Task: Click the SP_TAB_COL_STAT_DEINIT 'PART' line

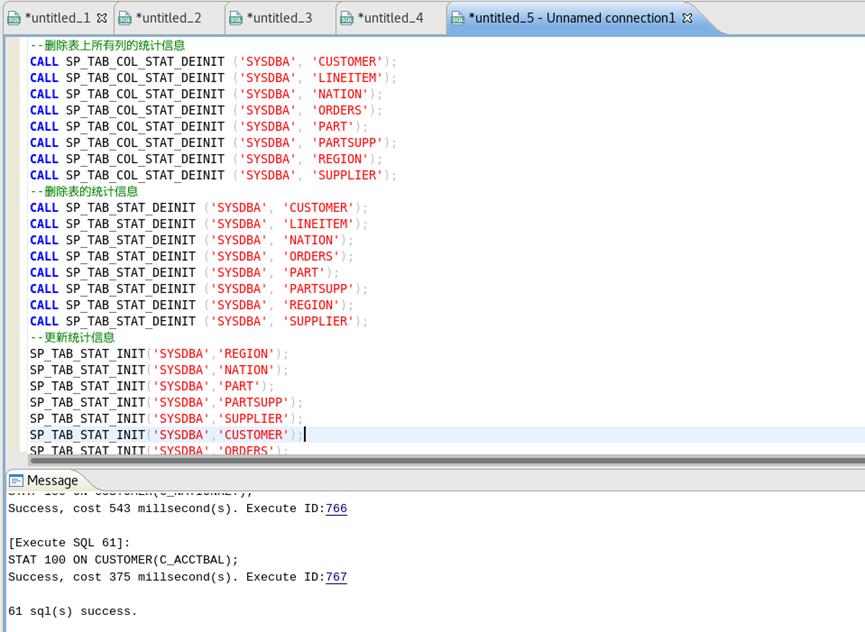Action: [x=199, y=127]
